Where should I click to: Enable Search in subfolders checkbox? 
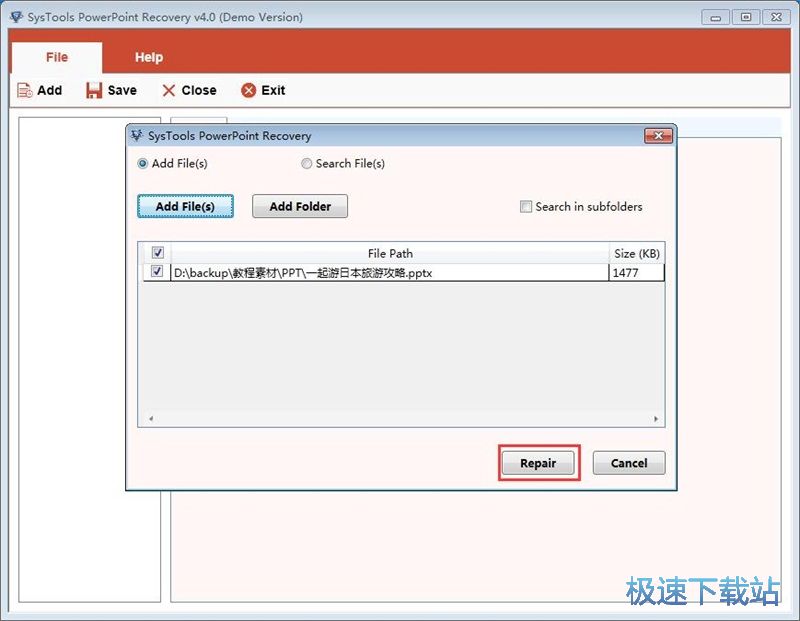tap(526, 207)
